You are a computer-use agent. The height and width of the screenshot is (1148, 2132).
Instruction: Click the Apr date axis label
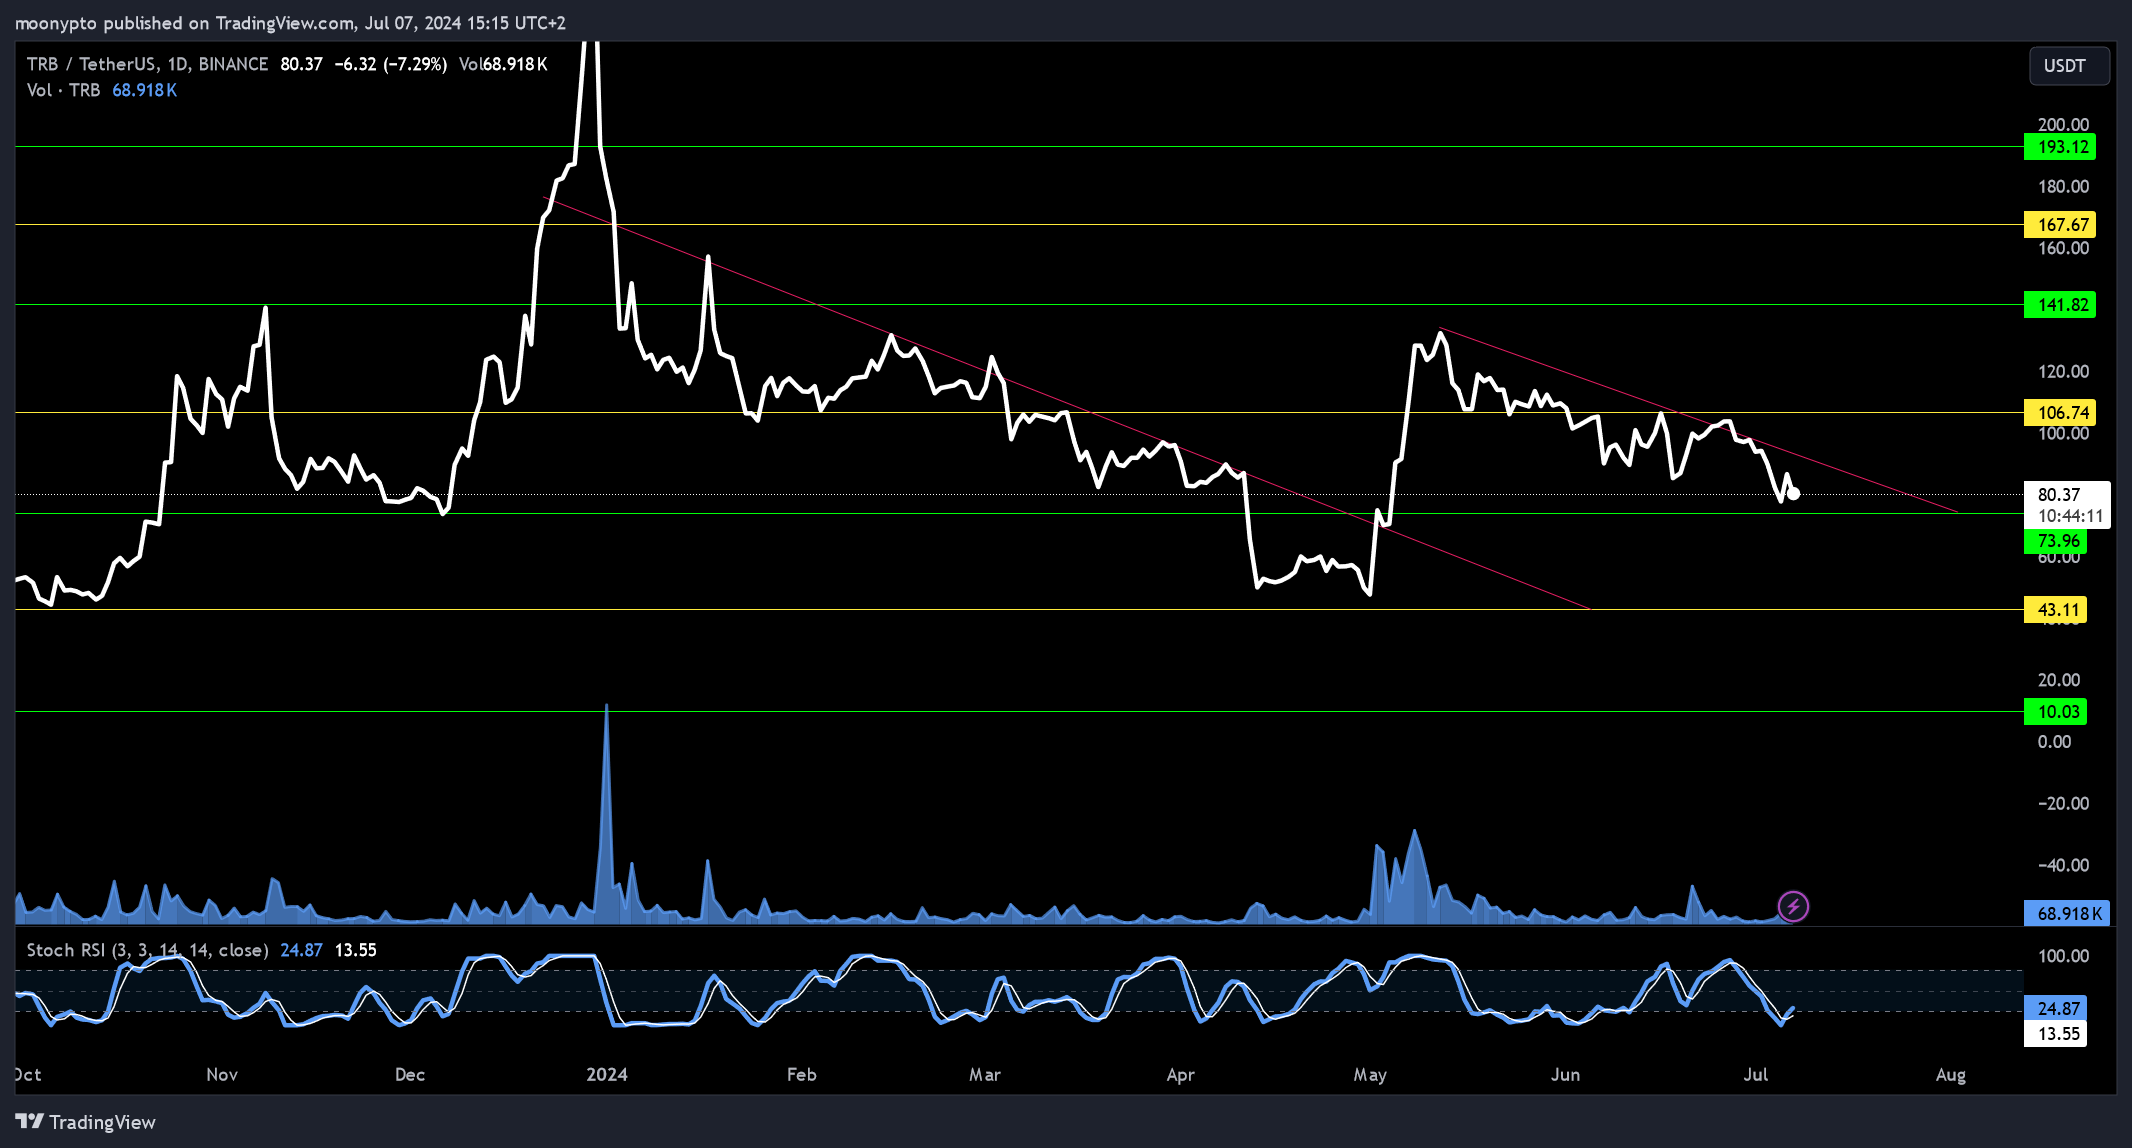coord(1181,1075)
